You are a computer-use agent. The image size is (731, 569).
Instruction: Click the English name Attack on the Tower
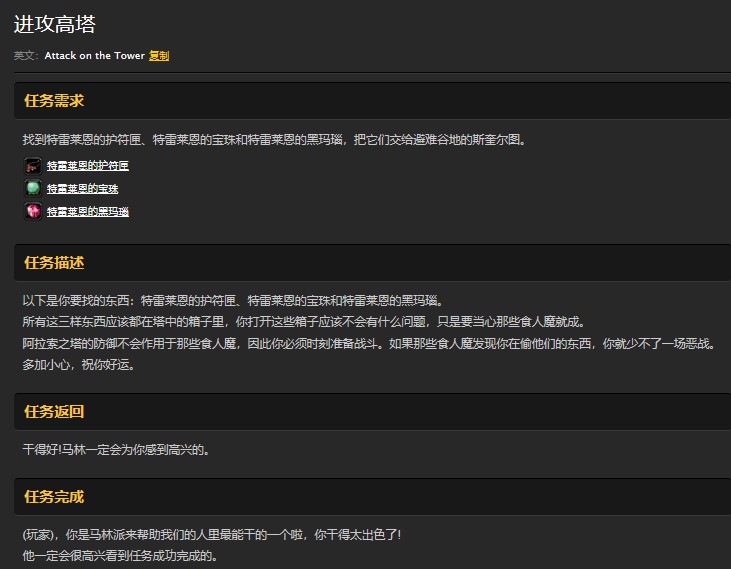coord(94,56)
